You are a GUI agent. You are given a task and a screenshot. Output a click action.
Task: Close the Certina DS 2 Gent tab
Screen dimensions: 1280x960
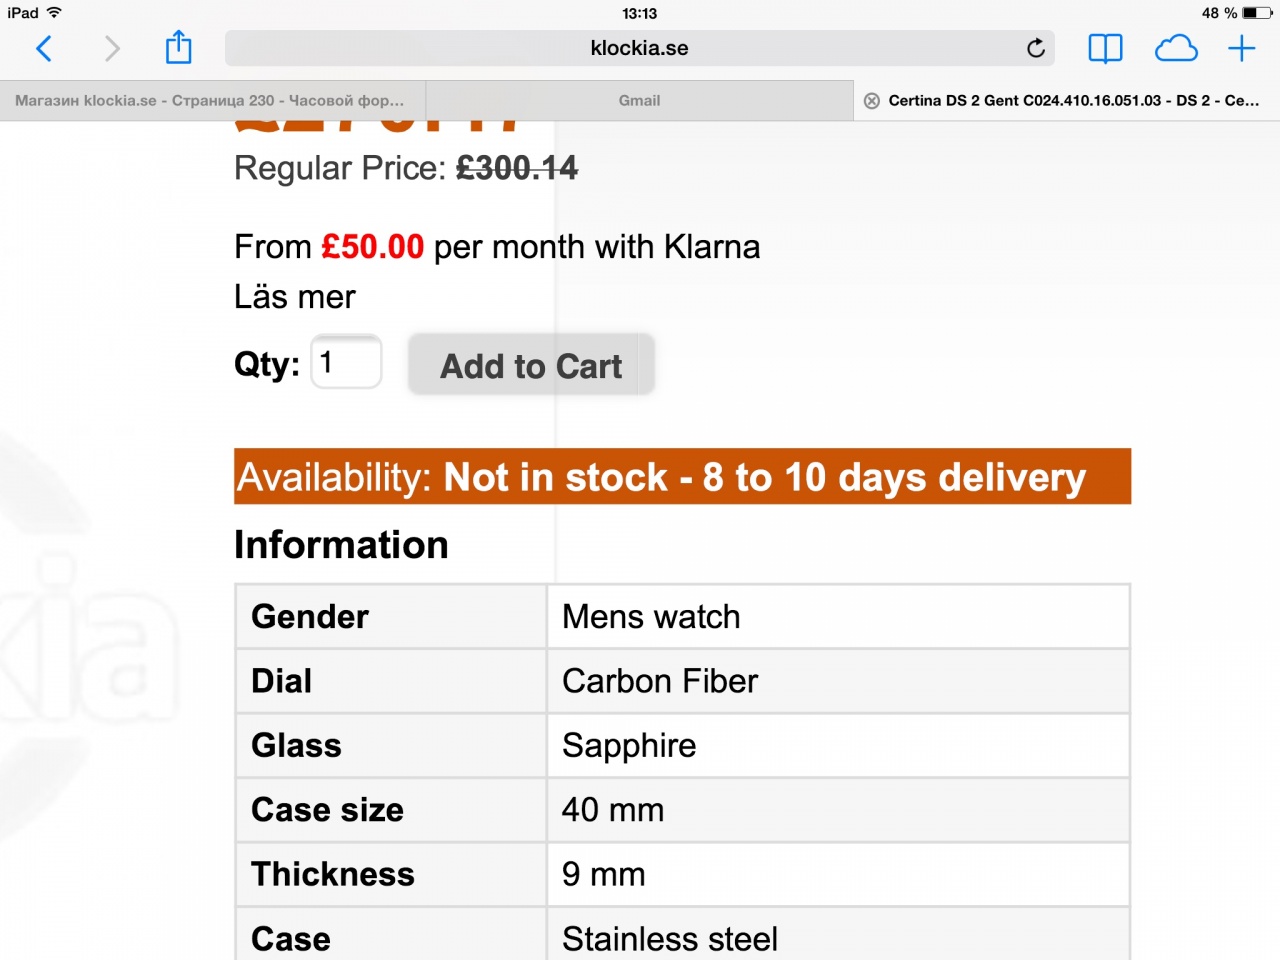(x=872, y=101)
